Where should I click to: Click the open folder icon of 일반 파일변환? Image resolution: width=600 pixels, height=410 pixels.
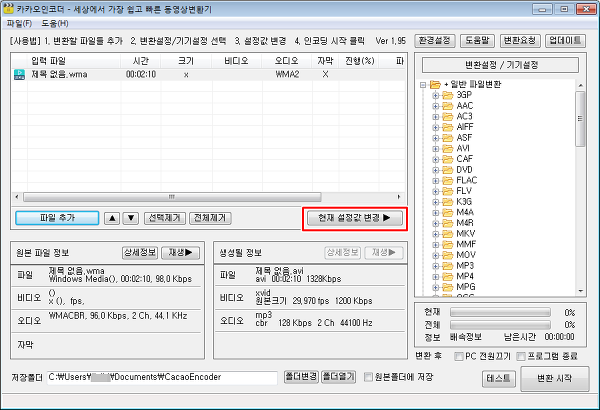435,84
